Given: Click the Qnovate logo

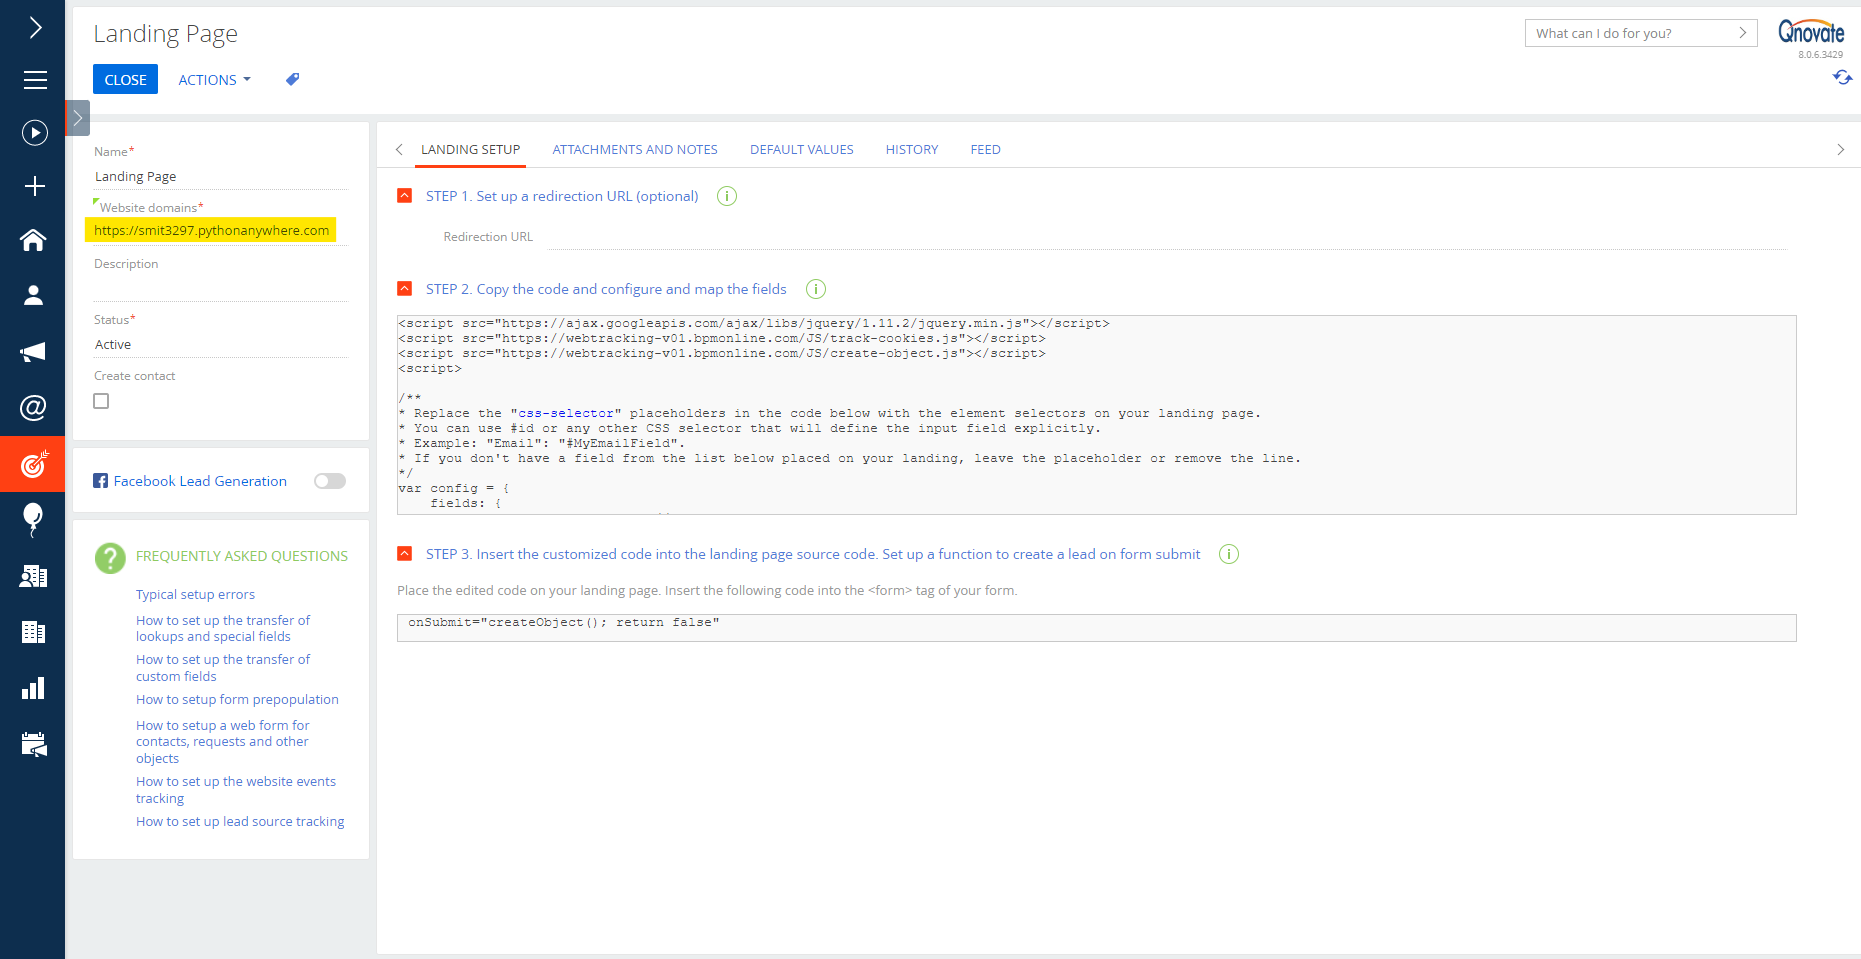Looking at the screenshot, I should click(x=1811, y=32).
